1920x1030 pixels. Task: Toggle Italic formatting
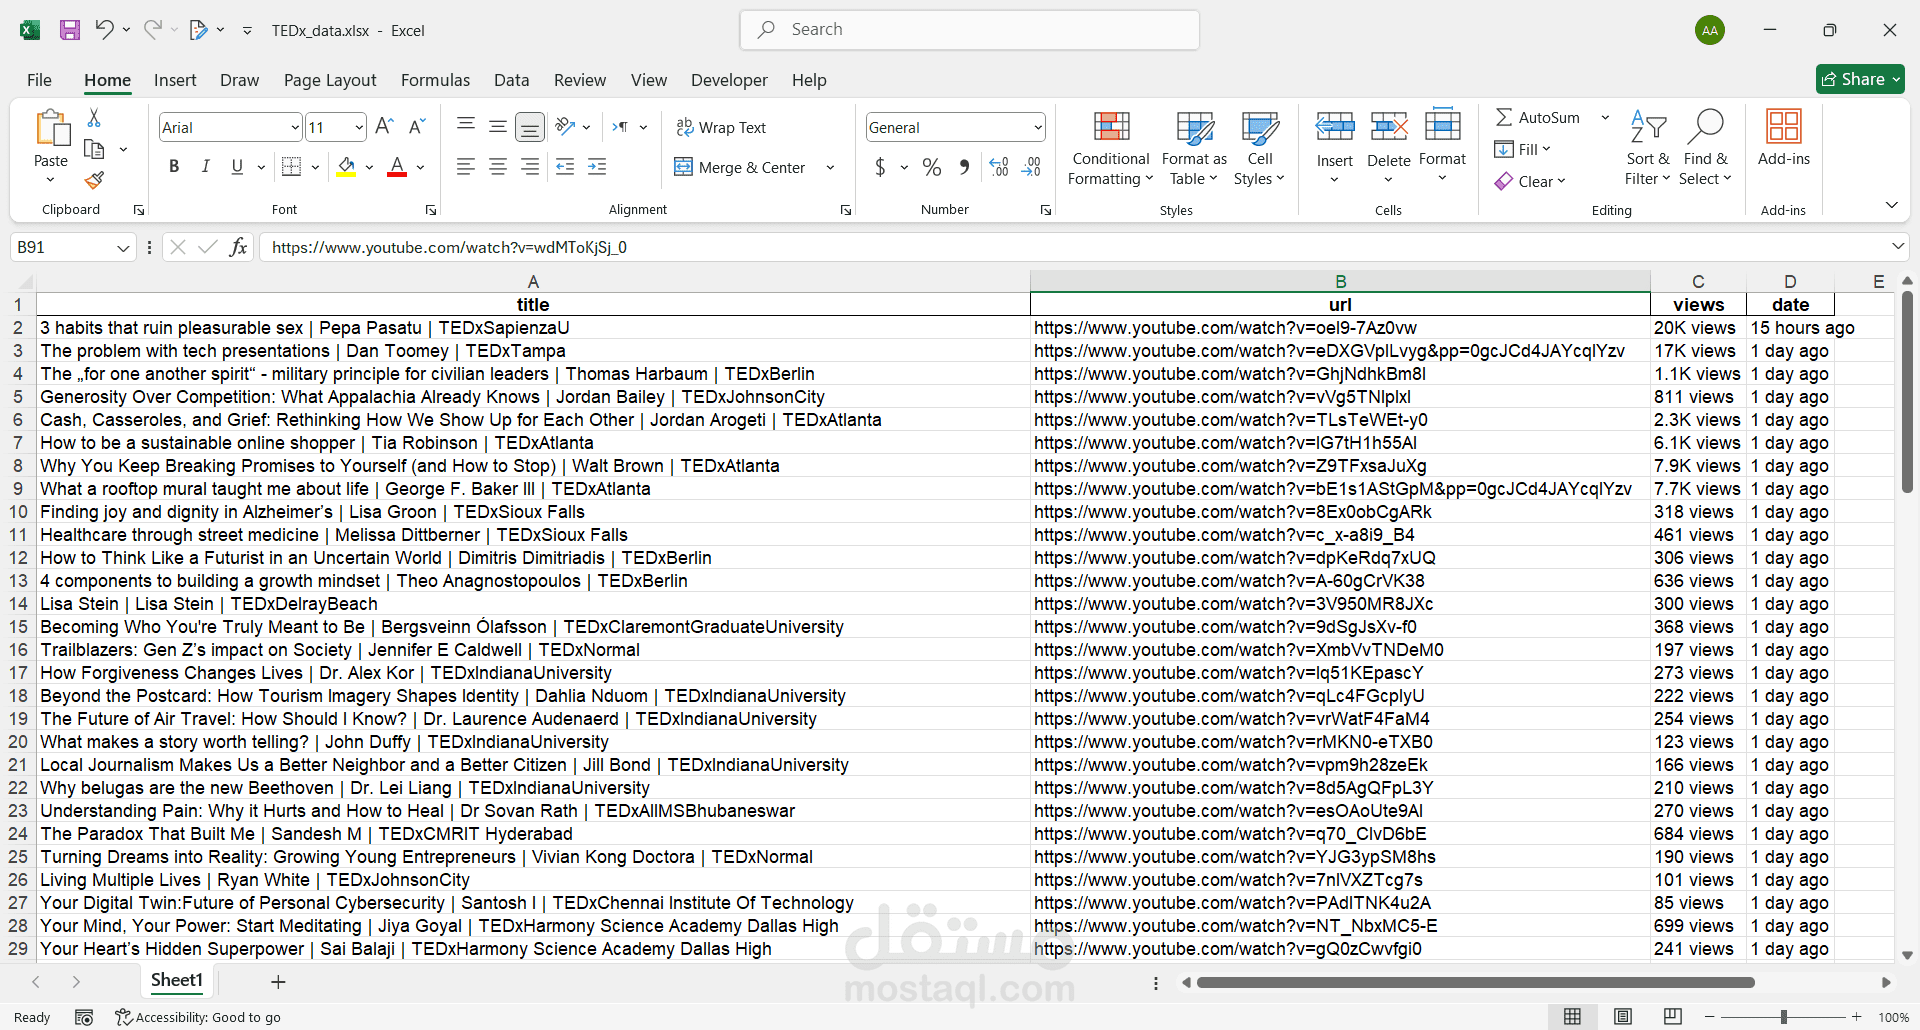205,167
